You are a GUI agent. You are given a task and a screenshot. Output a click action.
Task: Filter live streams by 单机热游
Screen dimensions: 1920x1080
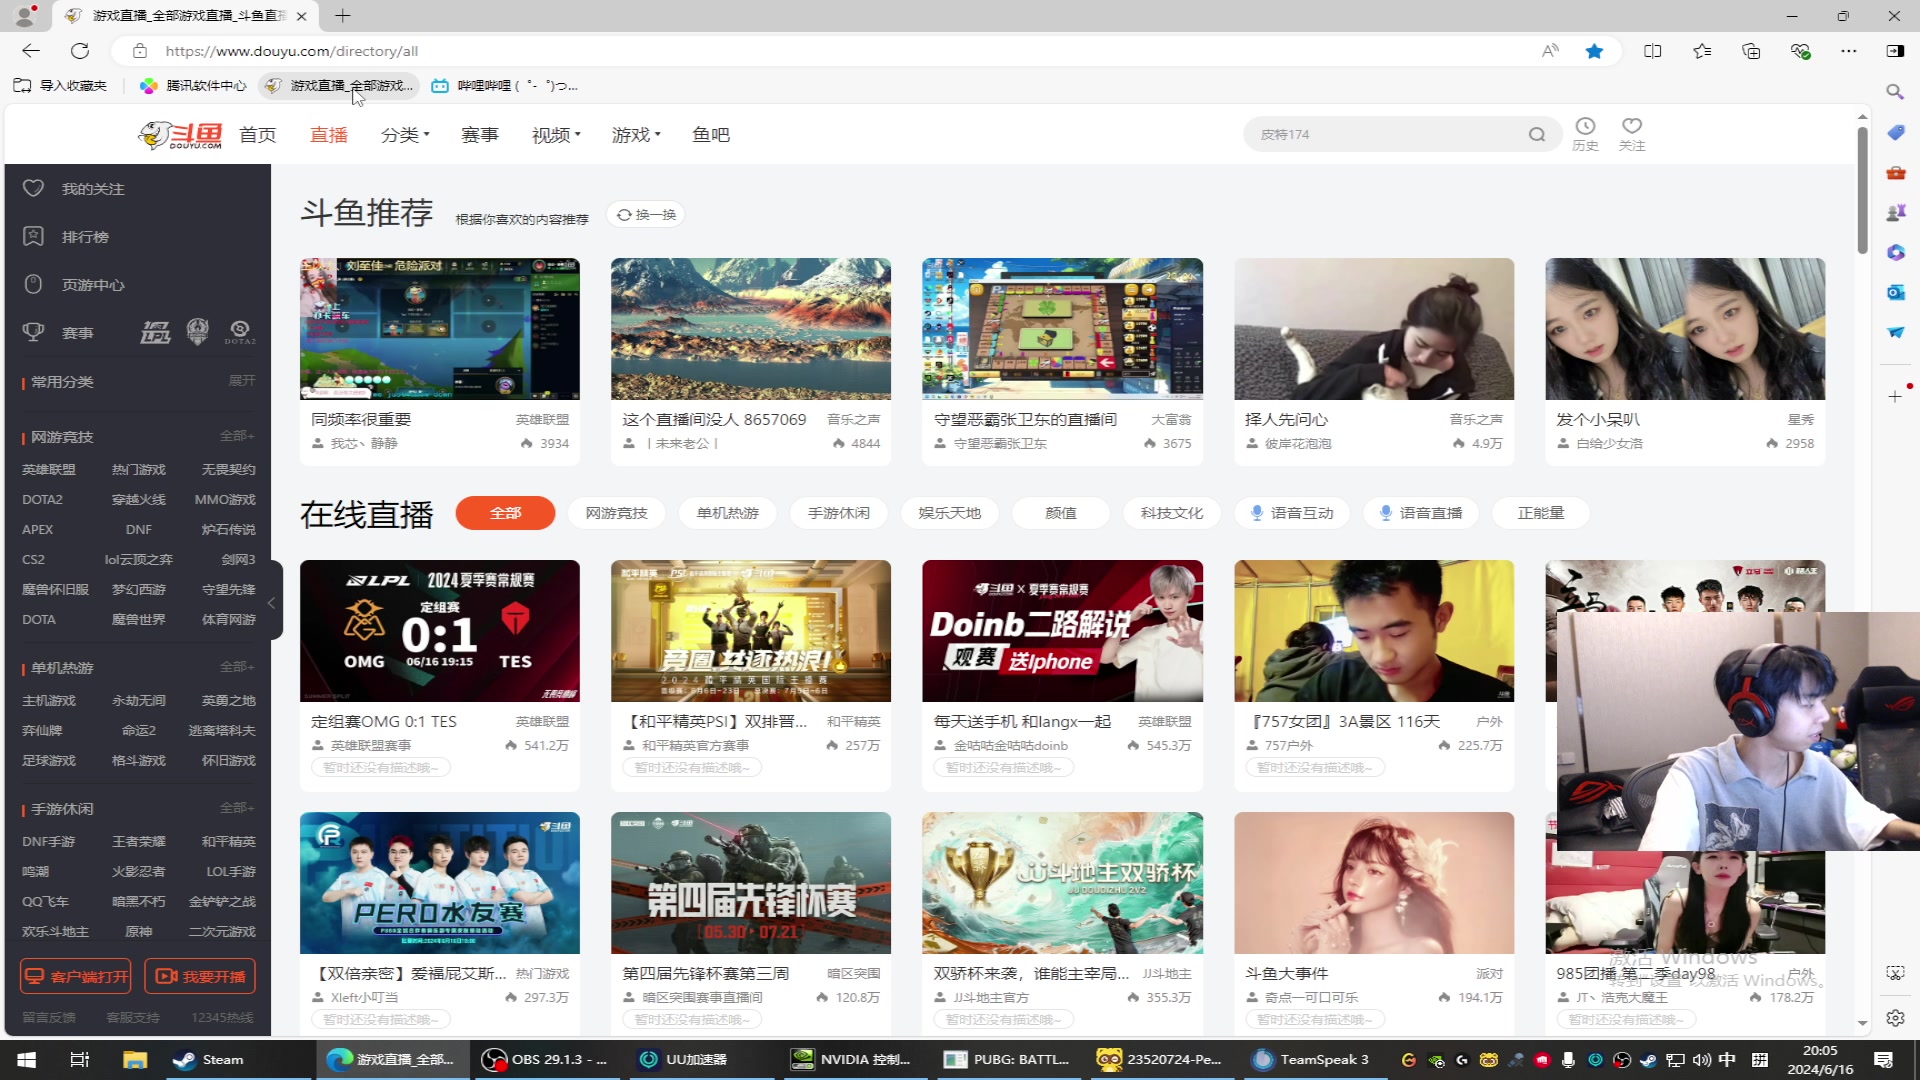(728, 513)
